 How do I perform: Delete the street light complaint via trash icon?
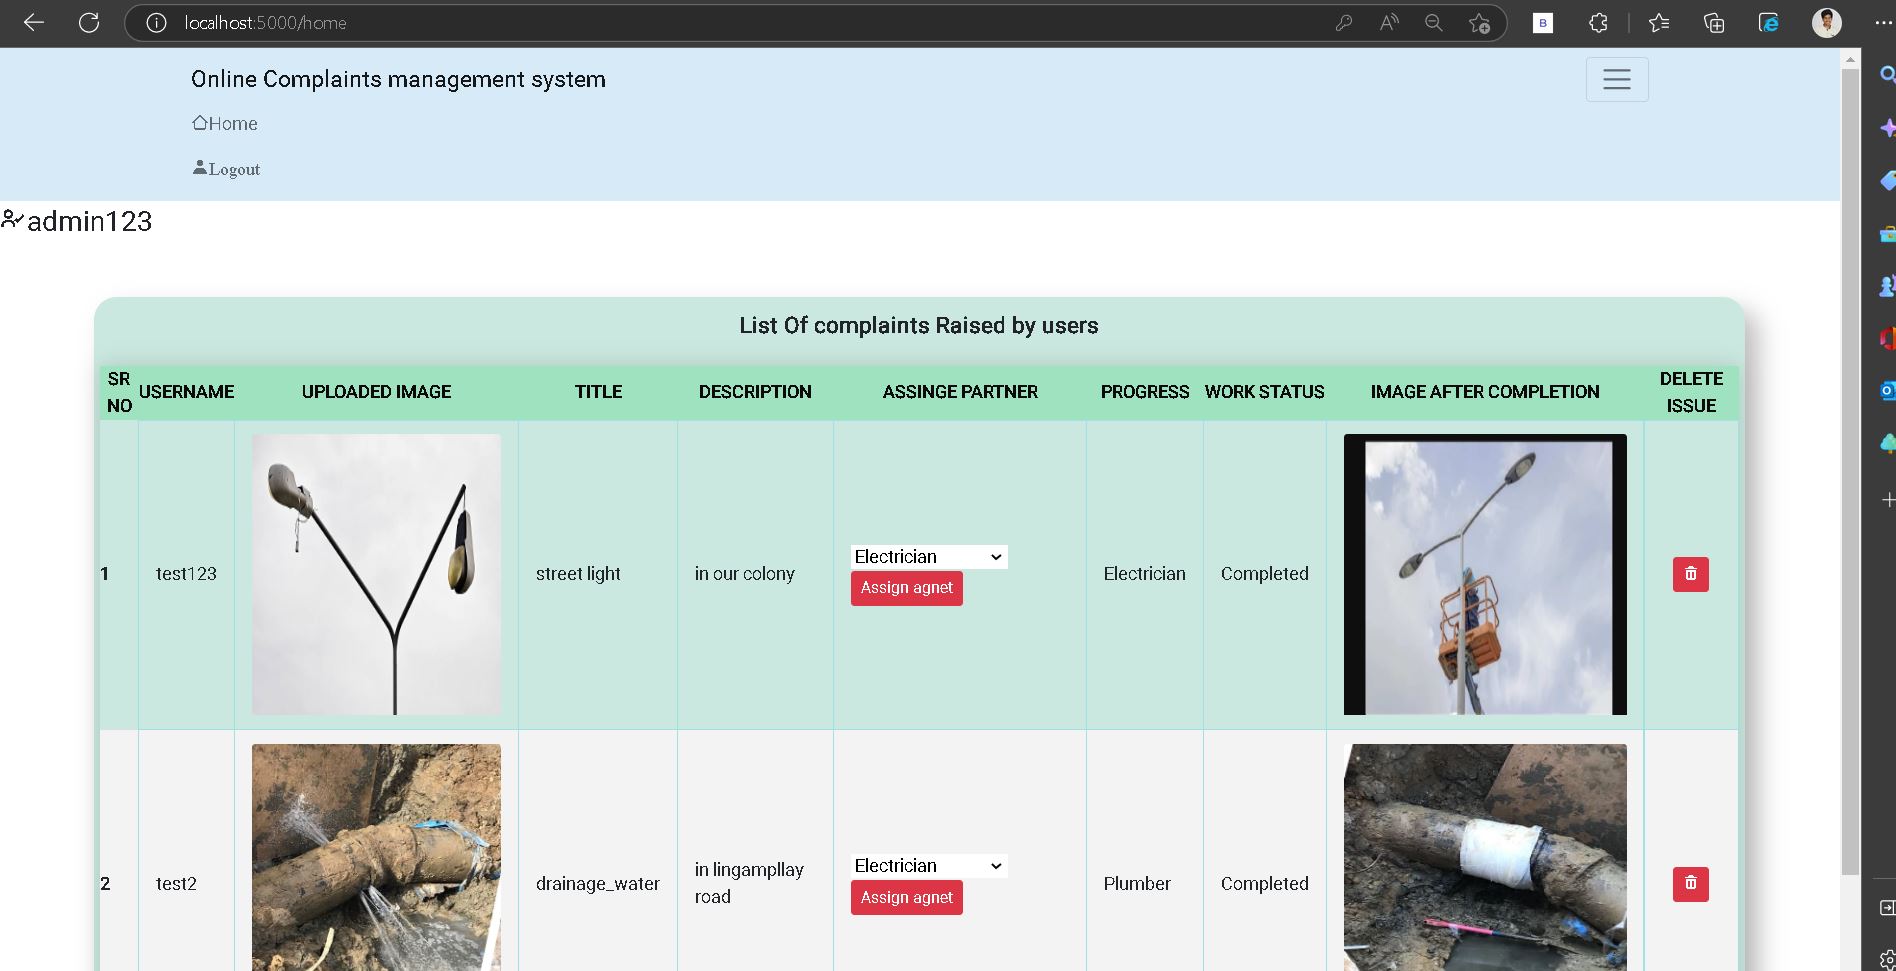tap(1691, 574)
